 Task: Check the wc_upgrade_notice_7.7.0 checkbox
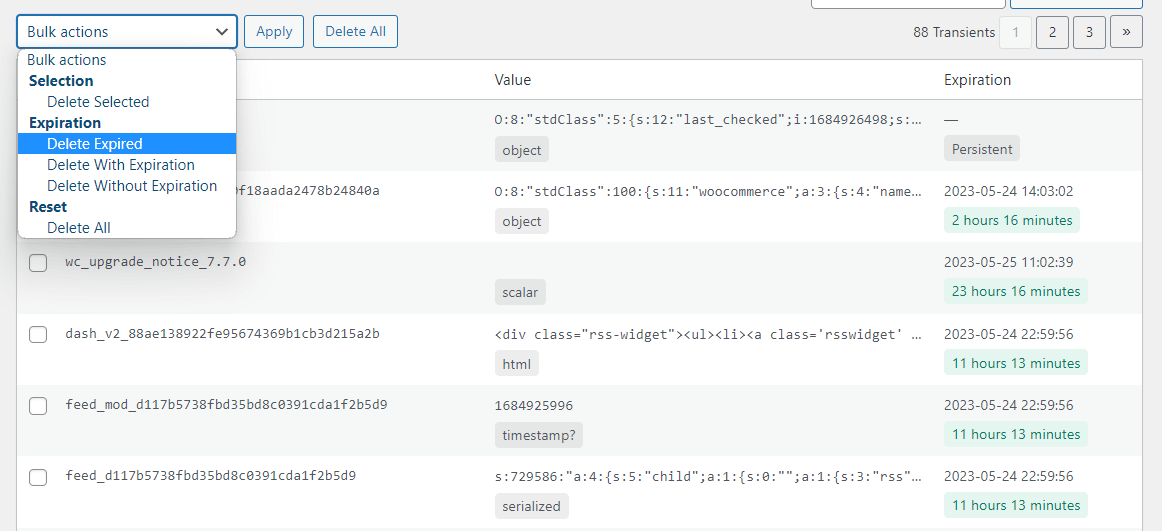(x=39, y=263)
